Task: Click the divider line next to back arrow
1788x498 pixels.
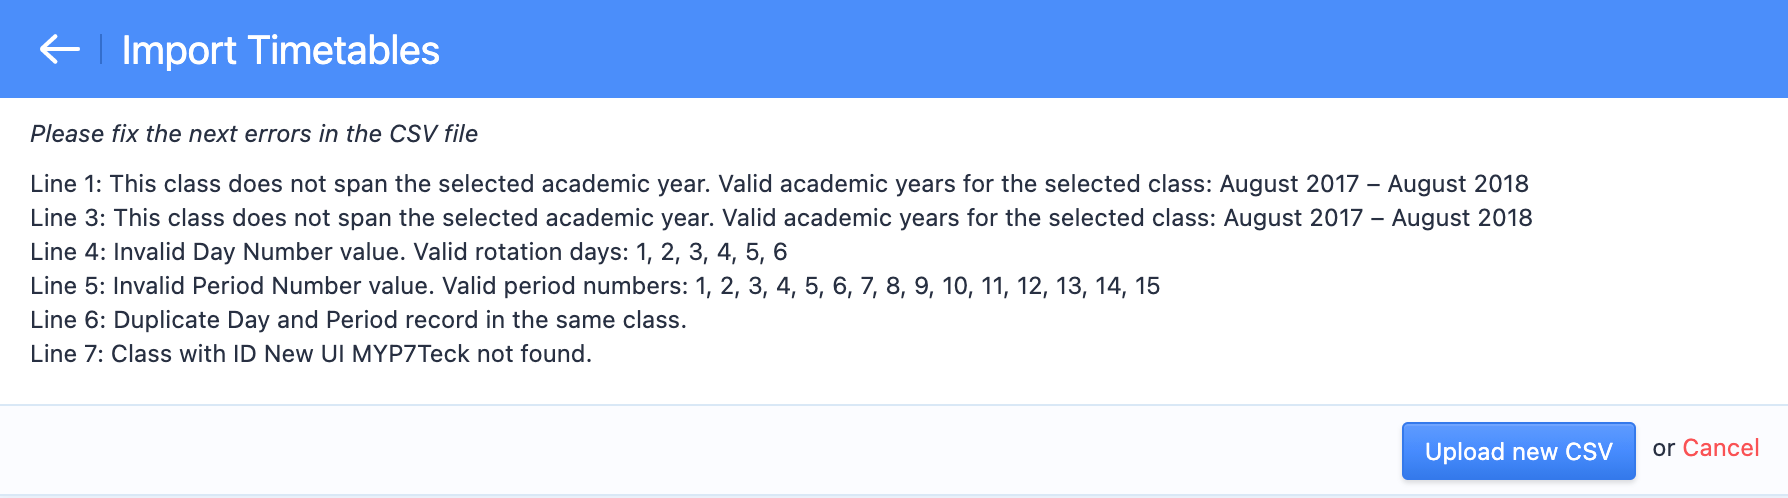Action: 101,49
